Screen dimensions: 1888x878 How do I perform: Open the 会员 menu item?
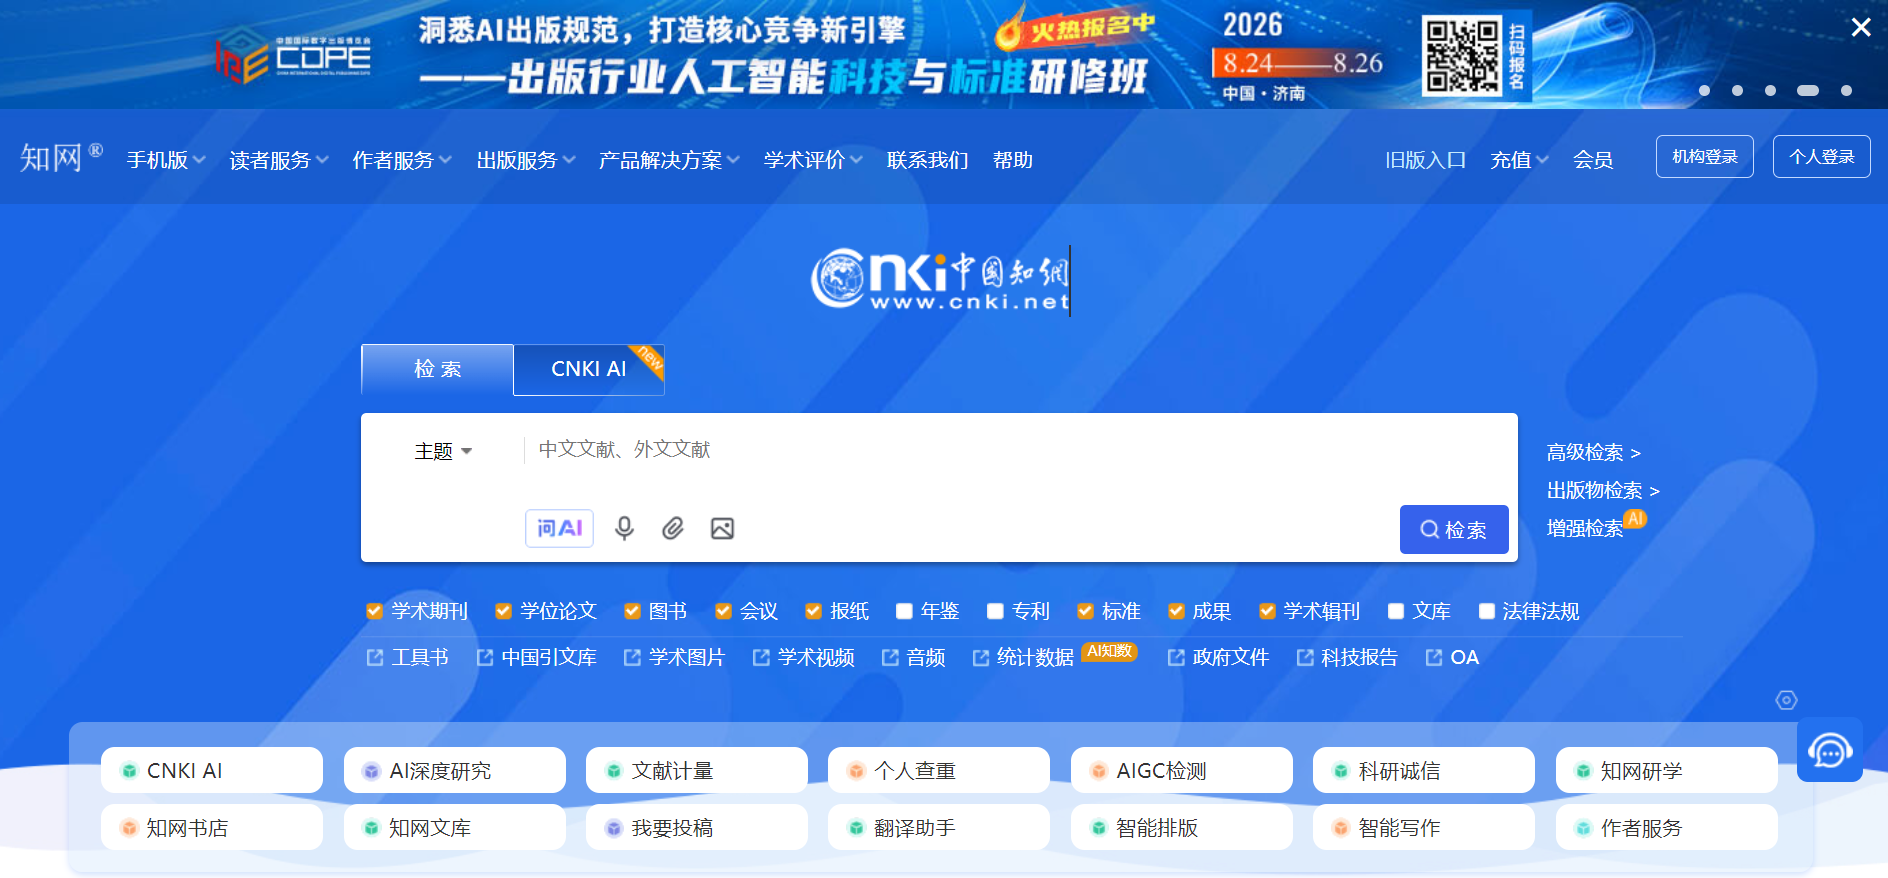(x=1592, y=160)
